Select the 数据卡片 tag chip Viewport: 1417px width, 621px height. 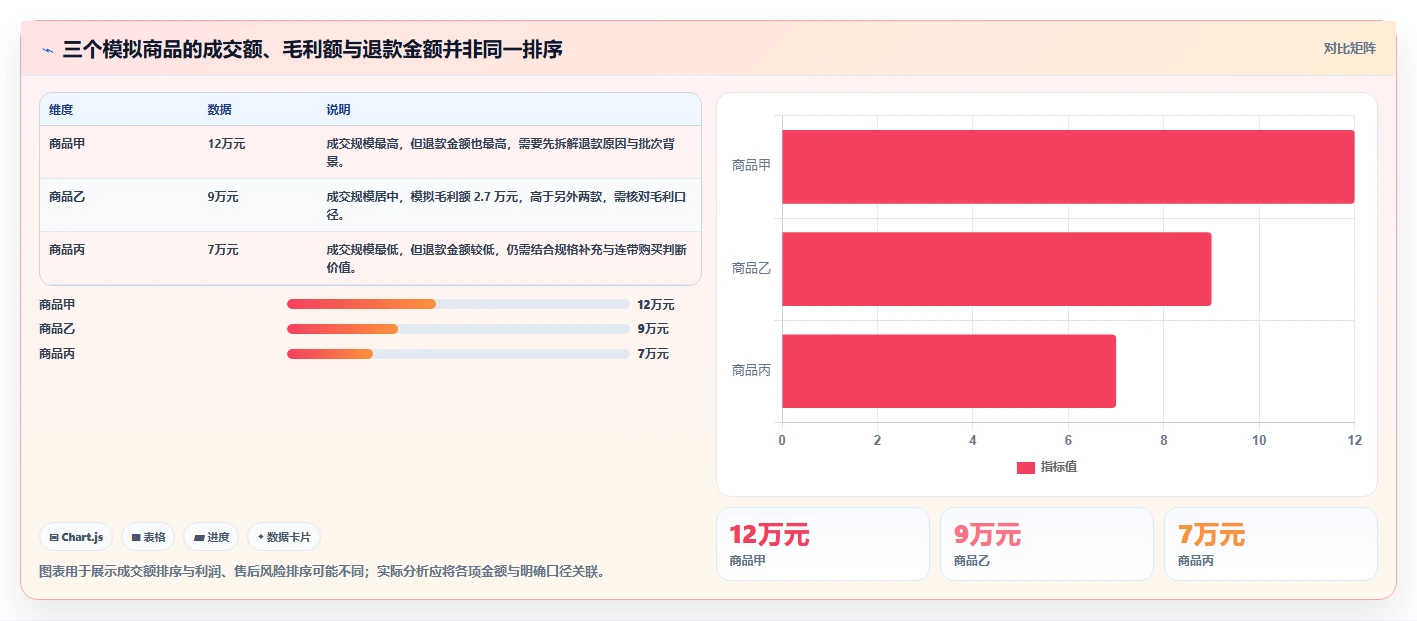[284, 537]
